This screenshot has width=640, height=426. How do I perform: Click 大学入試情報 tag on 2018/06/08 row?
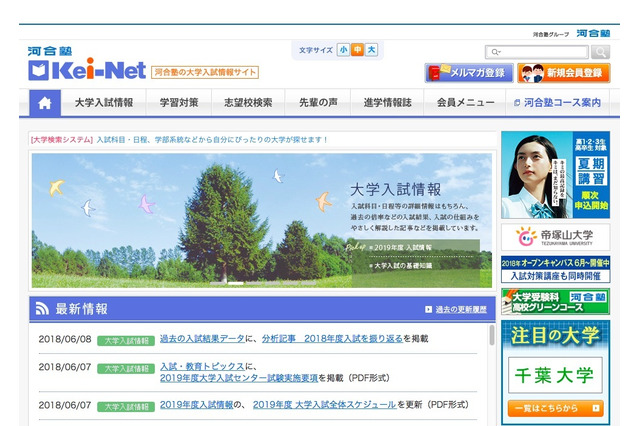126,341
